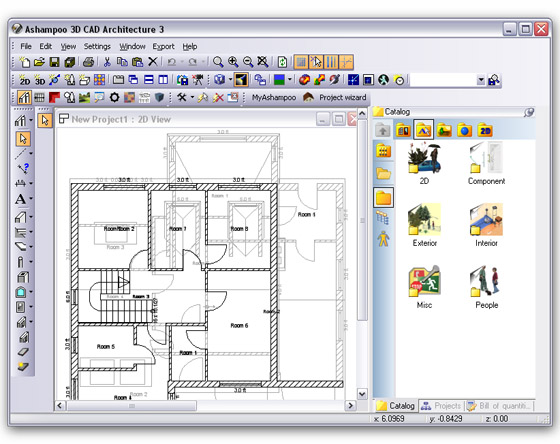Expand the dimension tool dropdown arrow
Screen dimensions: 560x444
(x=31, y=183)
